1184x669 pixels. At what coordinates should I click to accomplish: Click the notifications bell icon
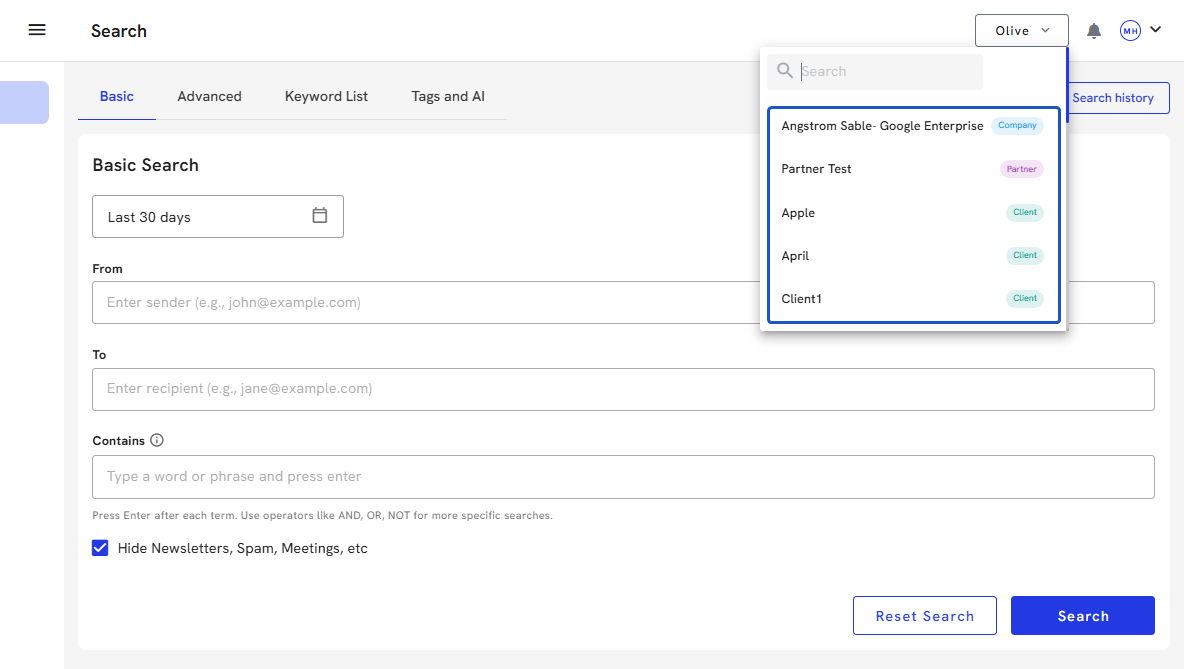point(1094,31)
